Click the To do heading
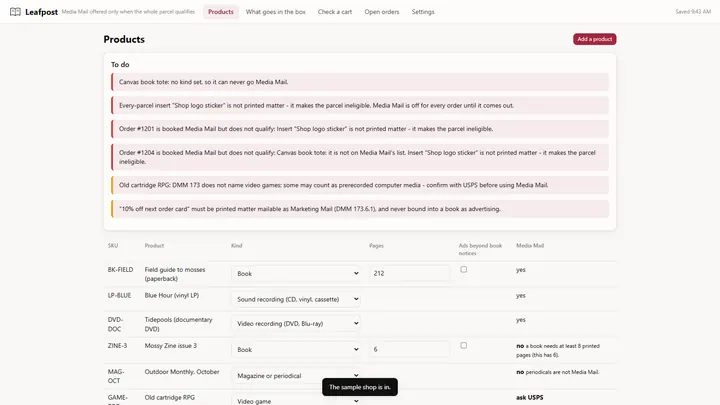Viewport: 720px width, 405px height. click(x=120, y=65)
